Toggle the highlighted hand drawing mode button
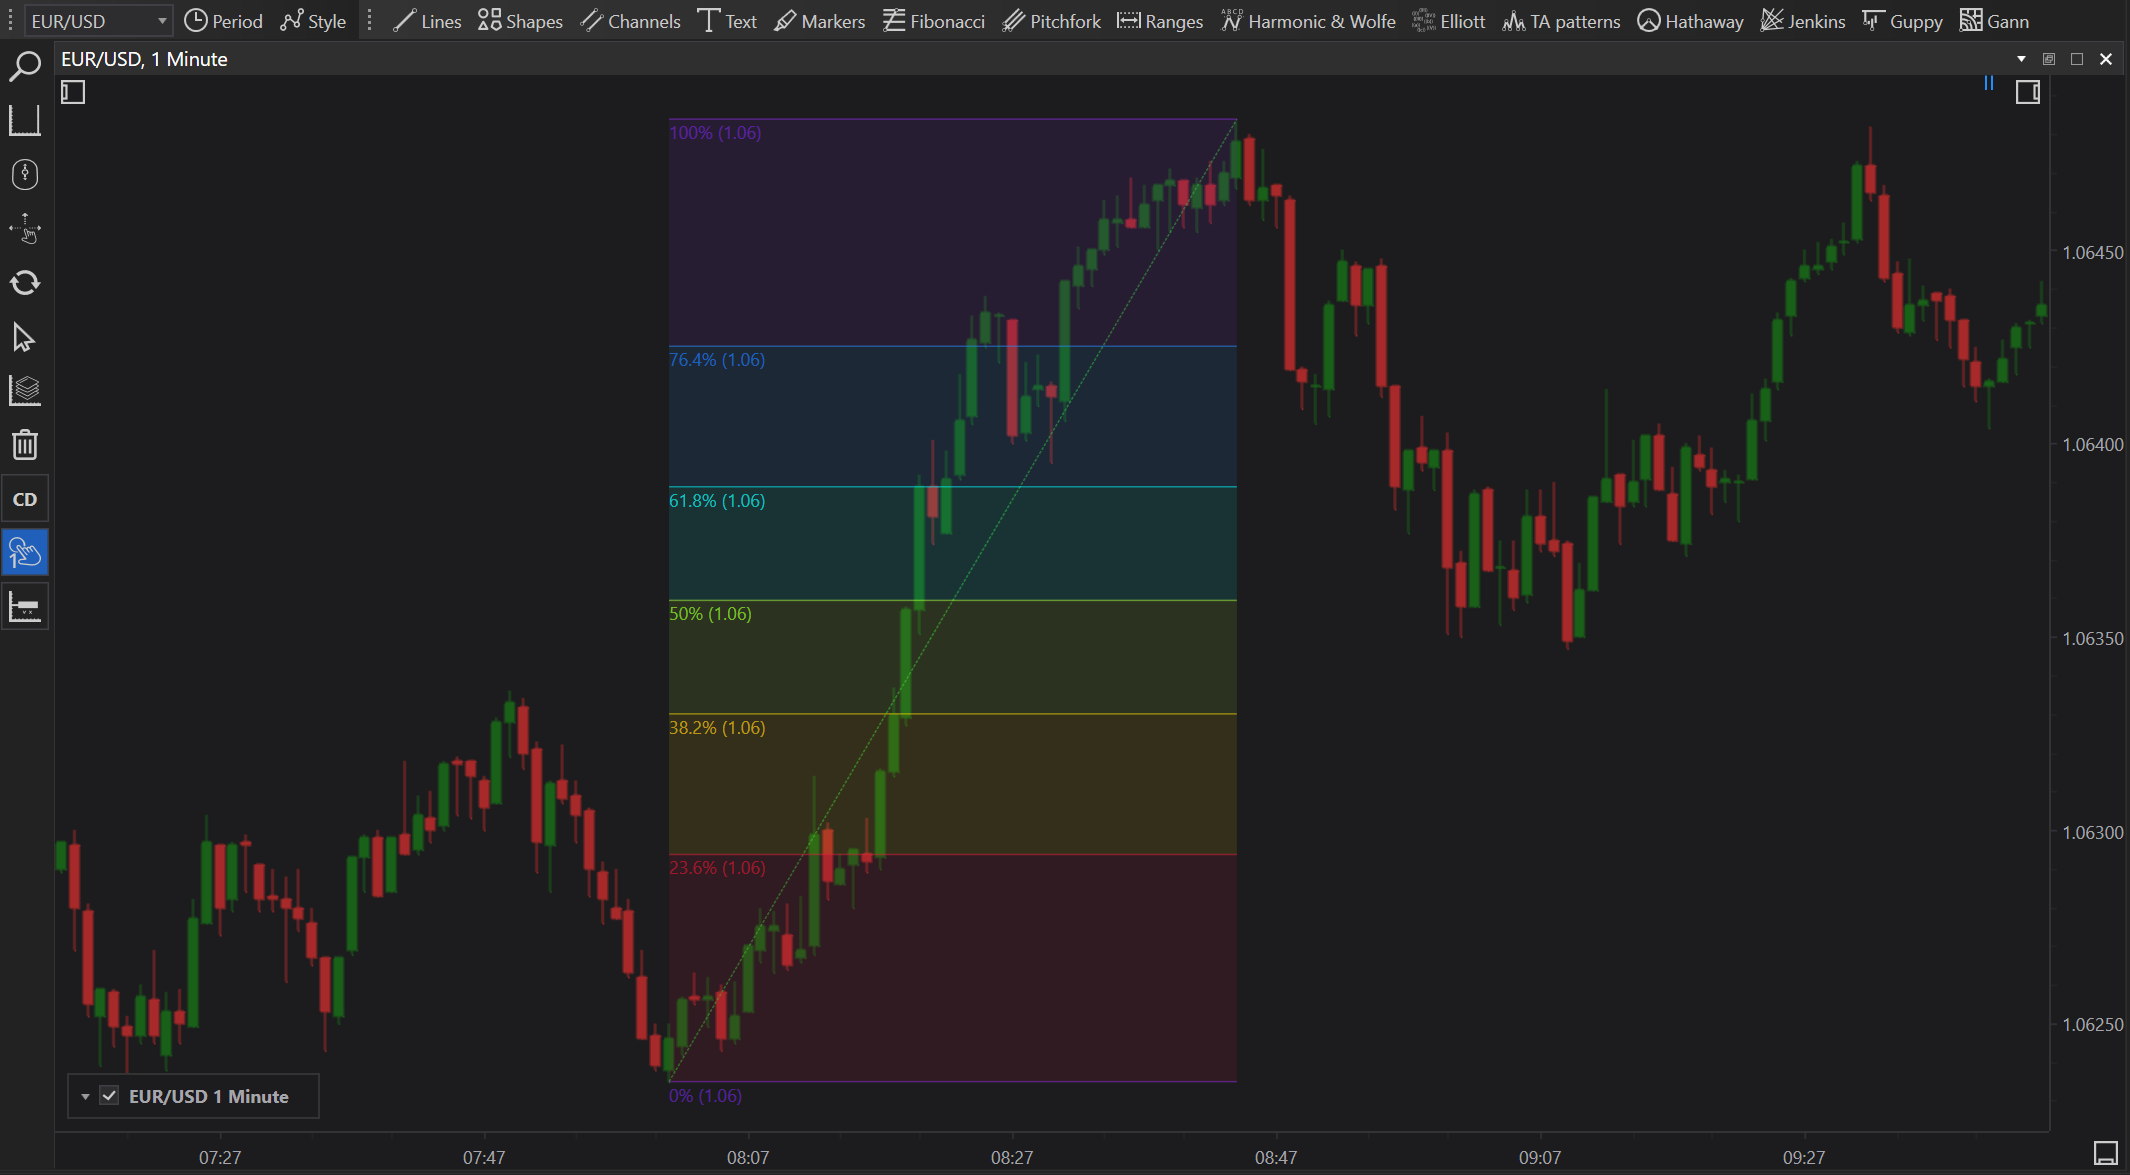Screen dimensions: 2130x1175 point(24,552)
